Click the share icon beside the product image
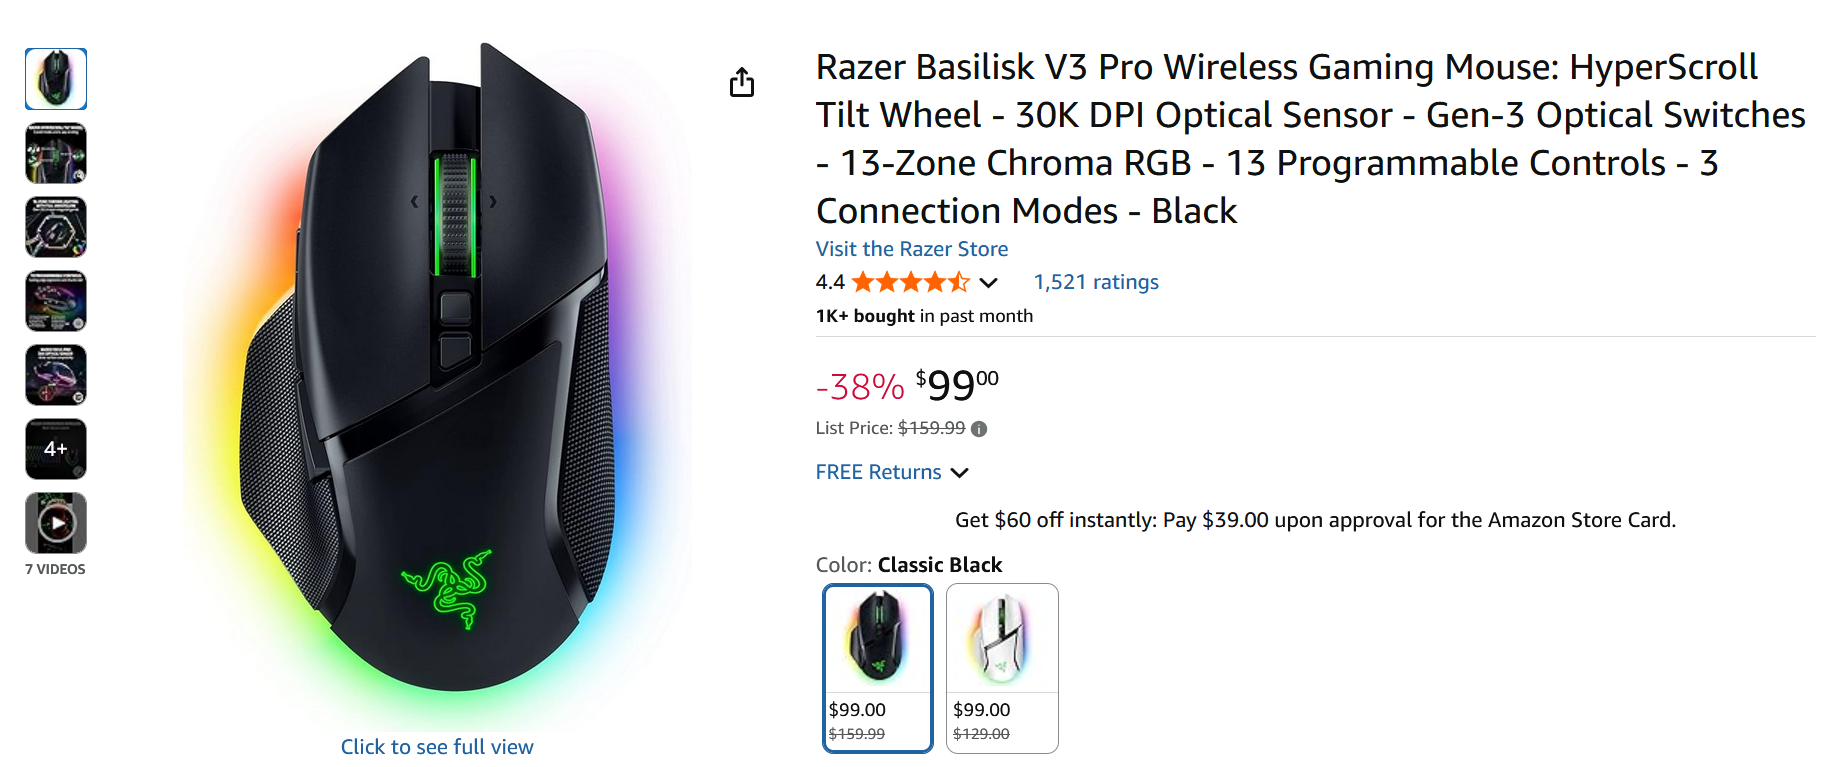1831x767 pixels. [742, 82]
